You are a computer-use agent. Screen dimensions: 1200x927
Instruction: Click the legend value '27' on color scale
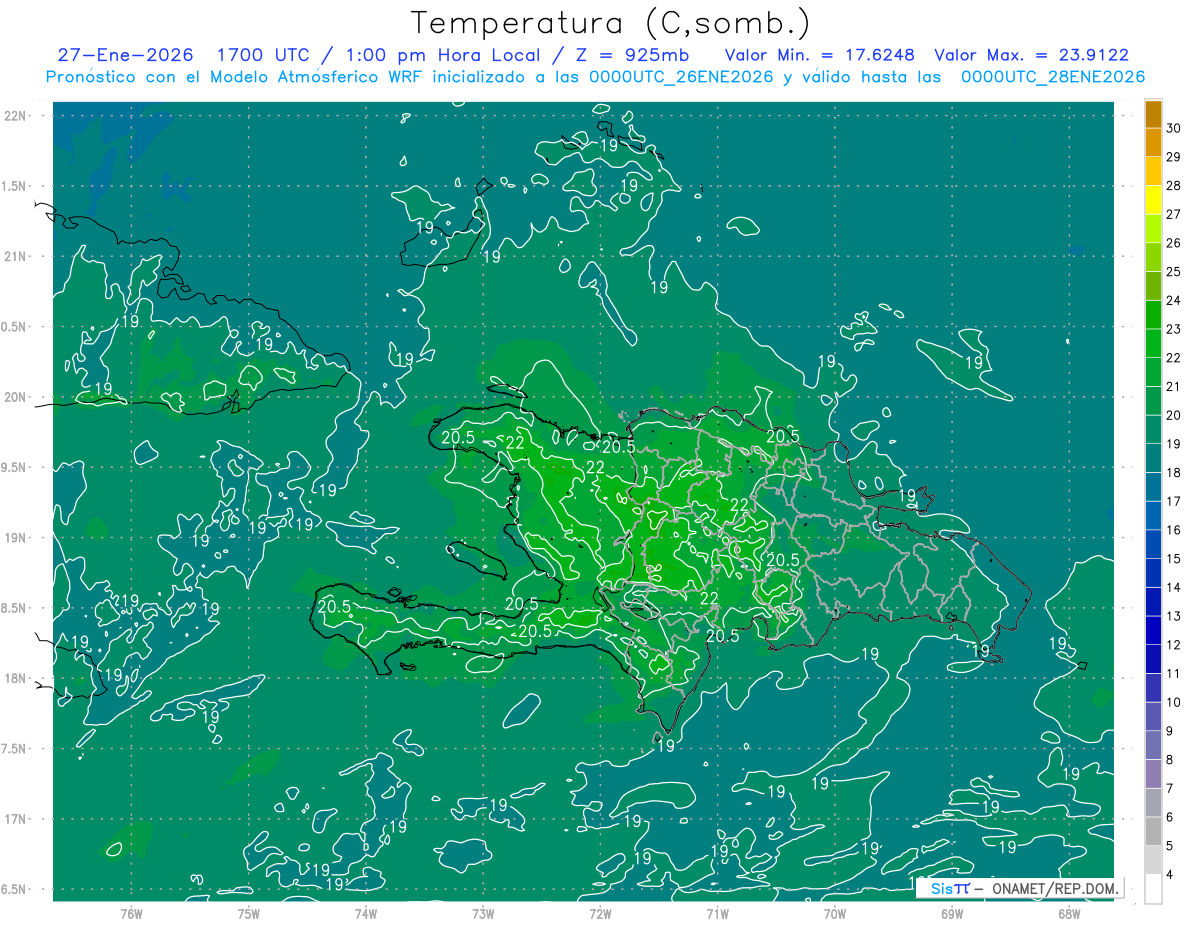1174,214
